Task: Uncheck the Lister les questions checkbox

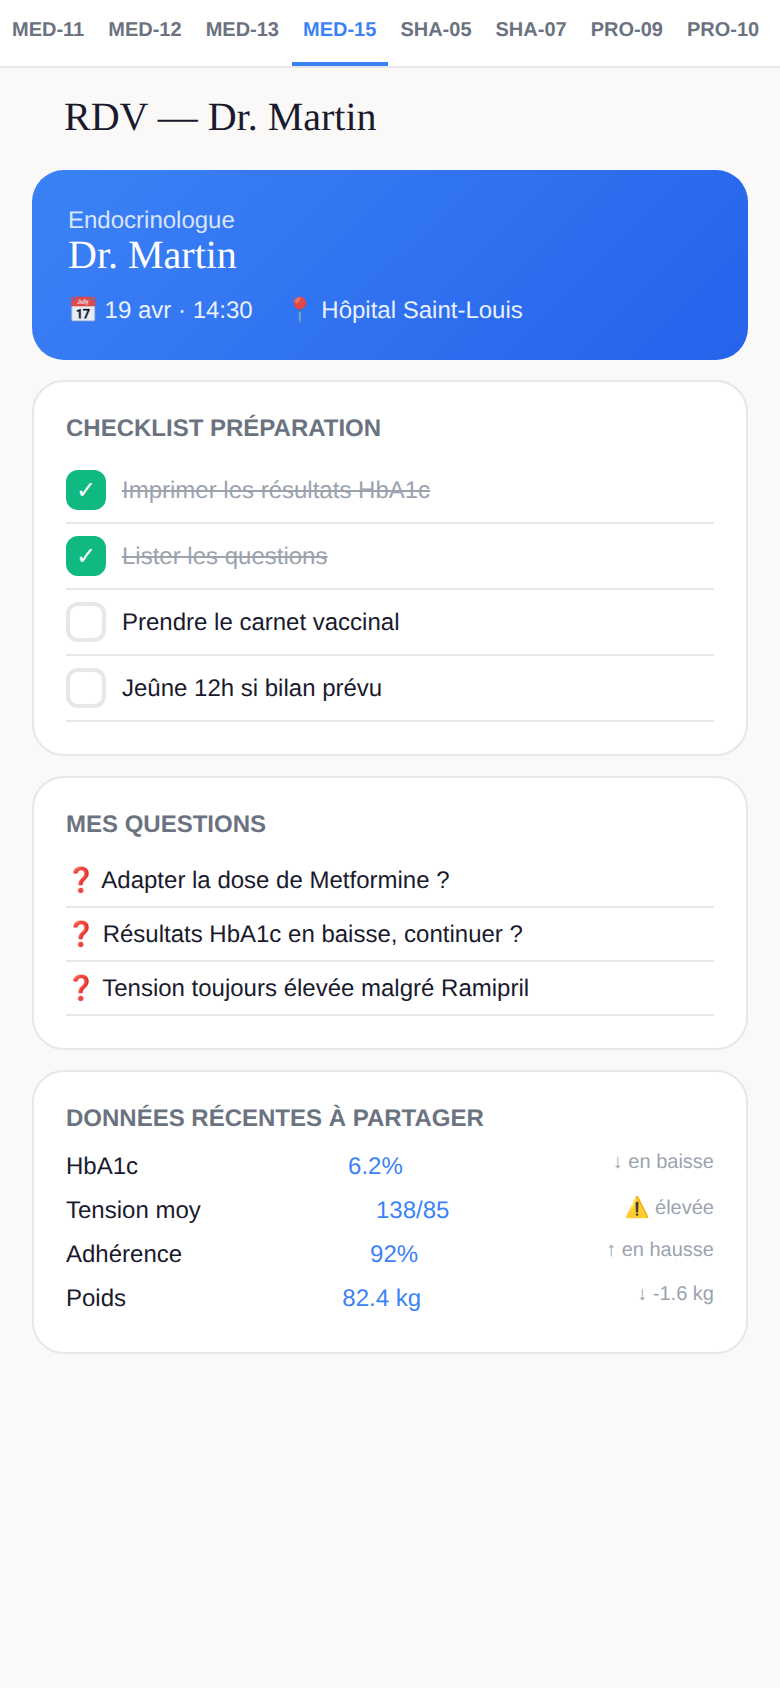Action: (86, 556)
